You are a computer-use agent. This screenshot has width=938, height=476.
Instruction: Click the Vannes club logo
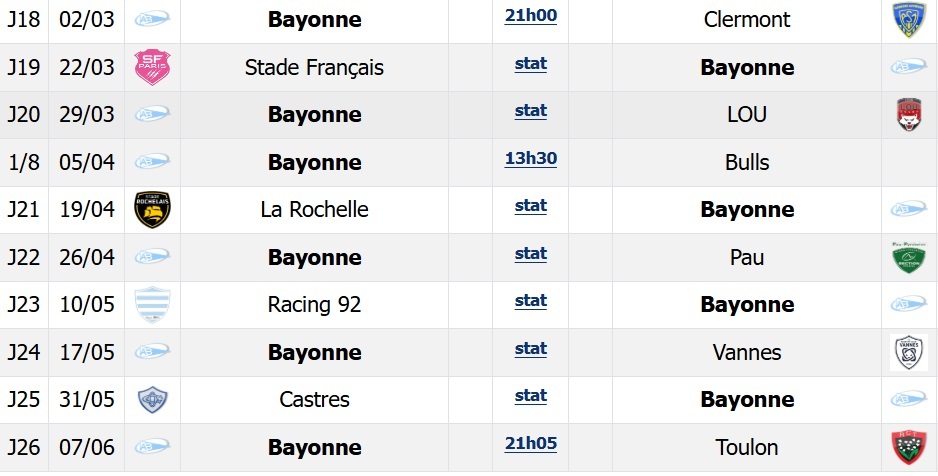click(x=909, y=352)
